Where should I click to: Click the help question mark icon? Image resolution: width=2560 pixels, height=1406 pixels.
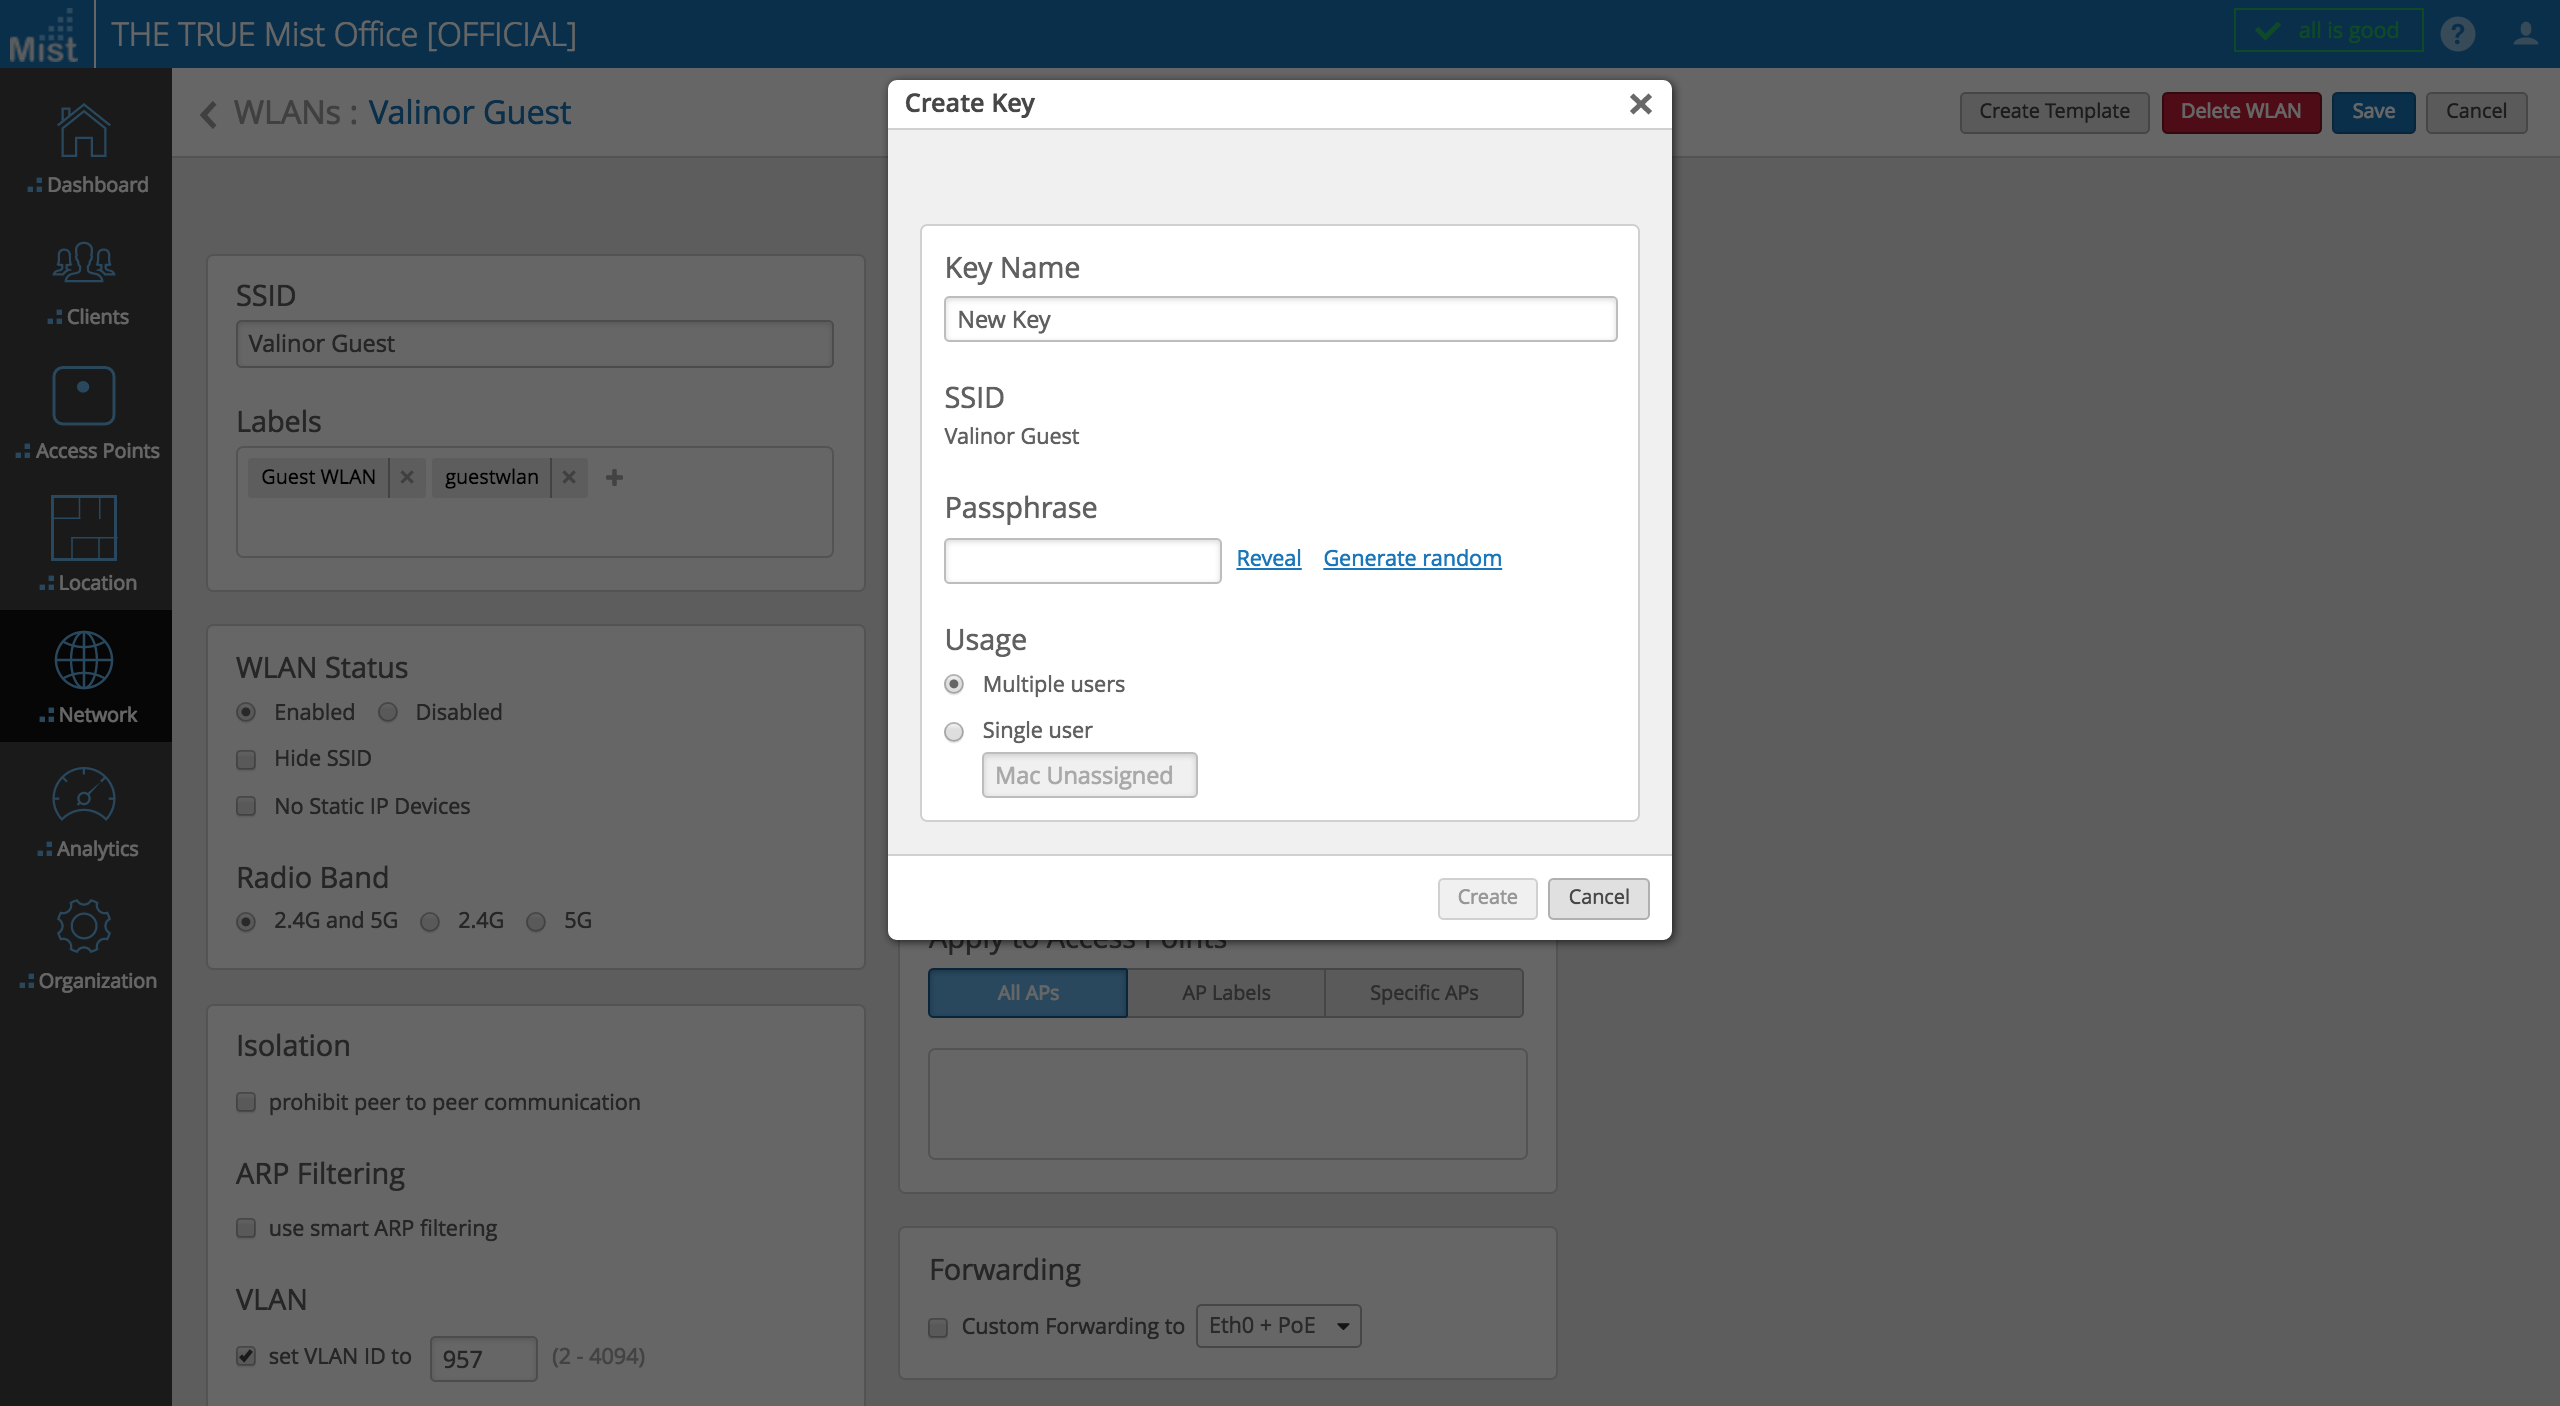coord(2457,34)
